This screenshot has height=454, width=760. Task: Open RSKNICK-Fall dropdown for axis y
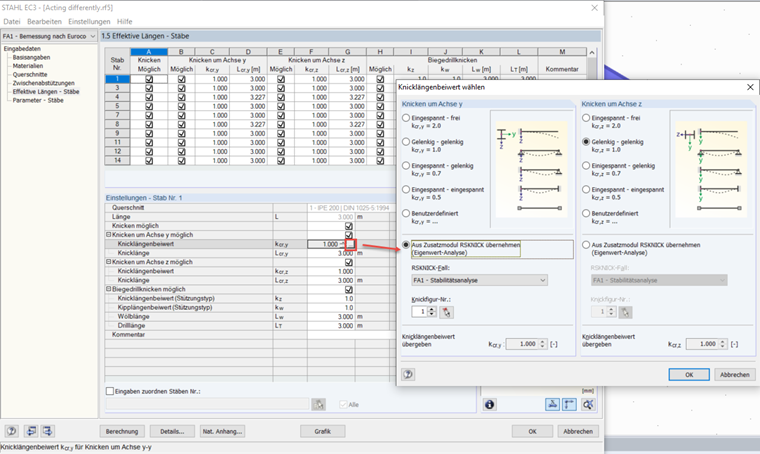(x=479, y=280)
